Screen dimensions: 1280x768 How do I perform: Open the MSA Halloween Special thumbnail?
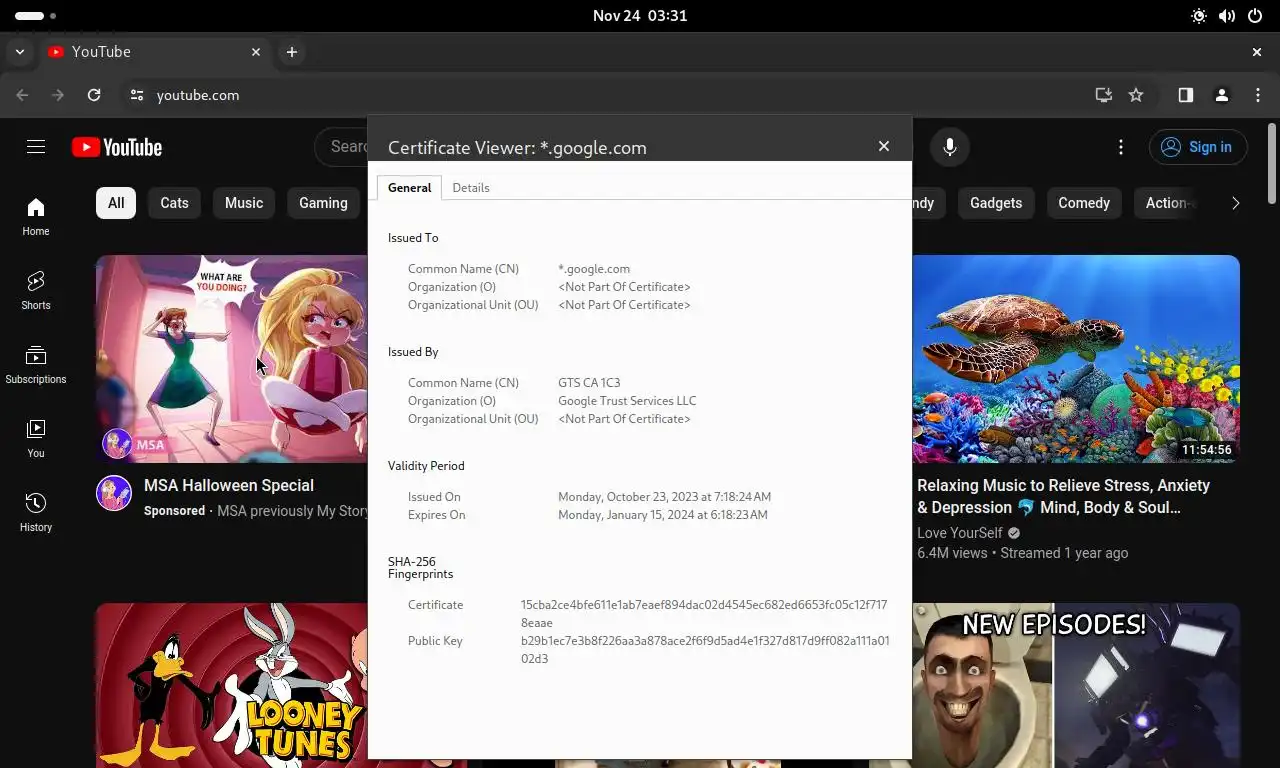232,359
